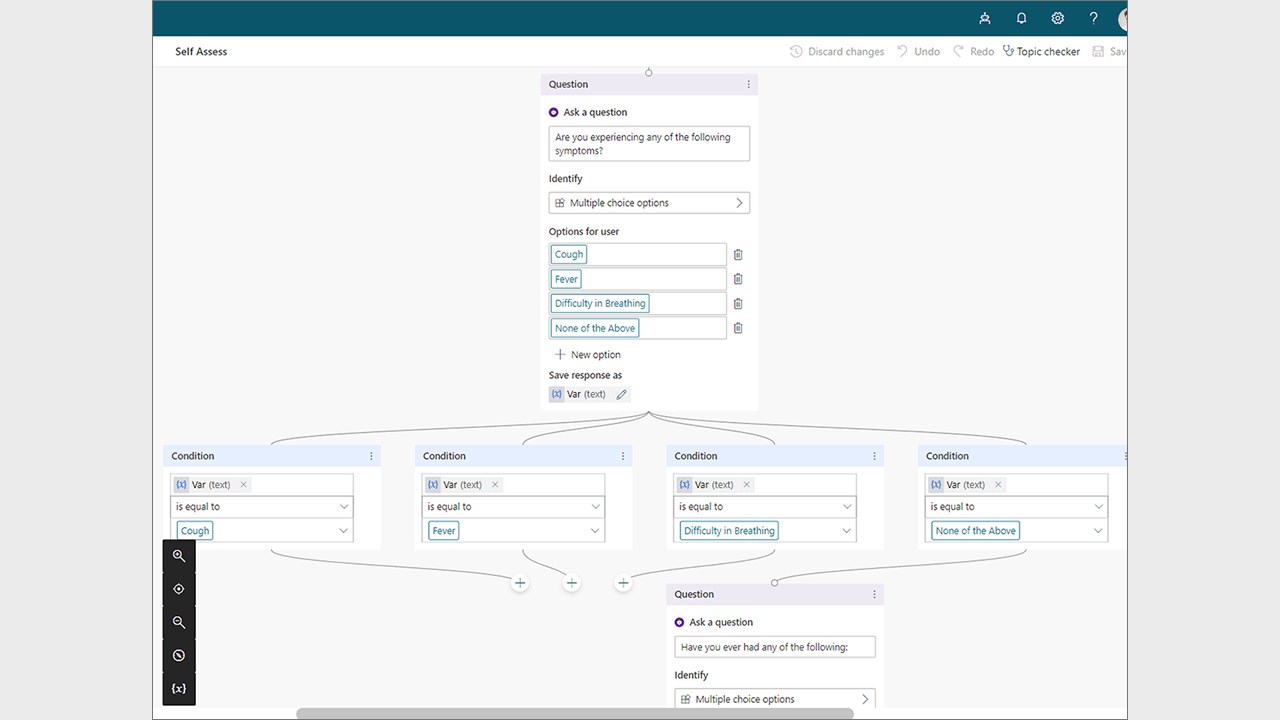Open the variables {x} panel
Viewport: 1280px width, 720px height.
179,689
